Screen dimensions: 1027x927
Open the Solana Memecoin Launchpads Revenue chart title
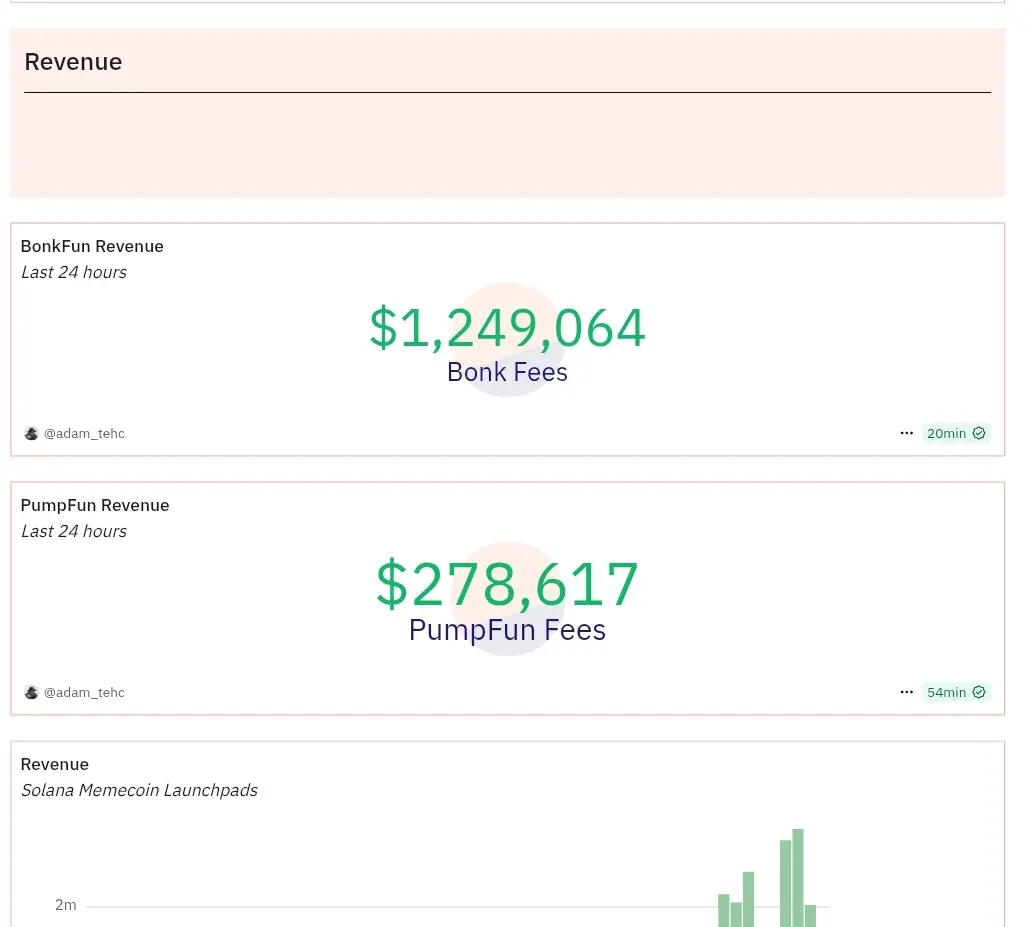coord(54,764)
